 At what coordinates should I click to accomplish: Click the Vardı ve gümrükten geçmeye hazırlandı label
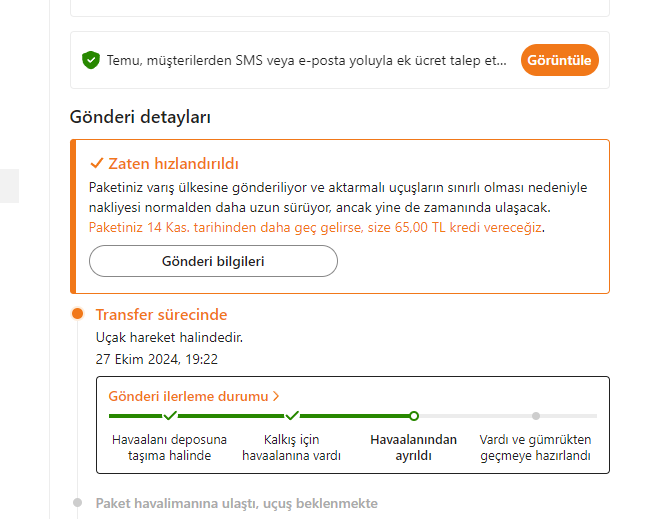pyautogui.click(x=536, y=447)
